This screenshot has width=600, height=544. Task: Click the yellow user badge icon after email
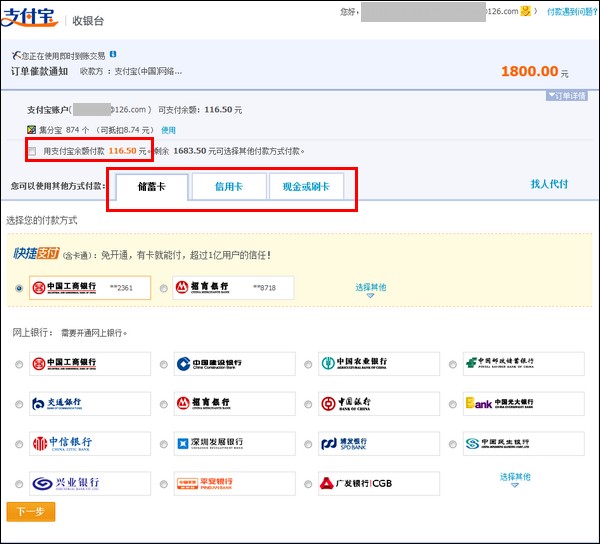[526, 11]
